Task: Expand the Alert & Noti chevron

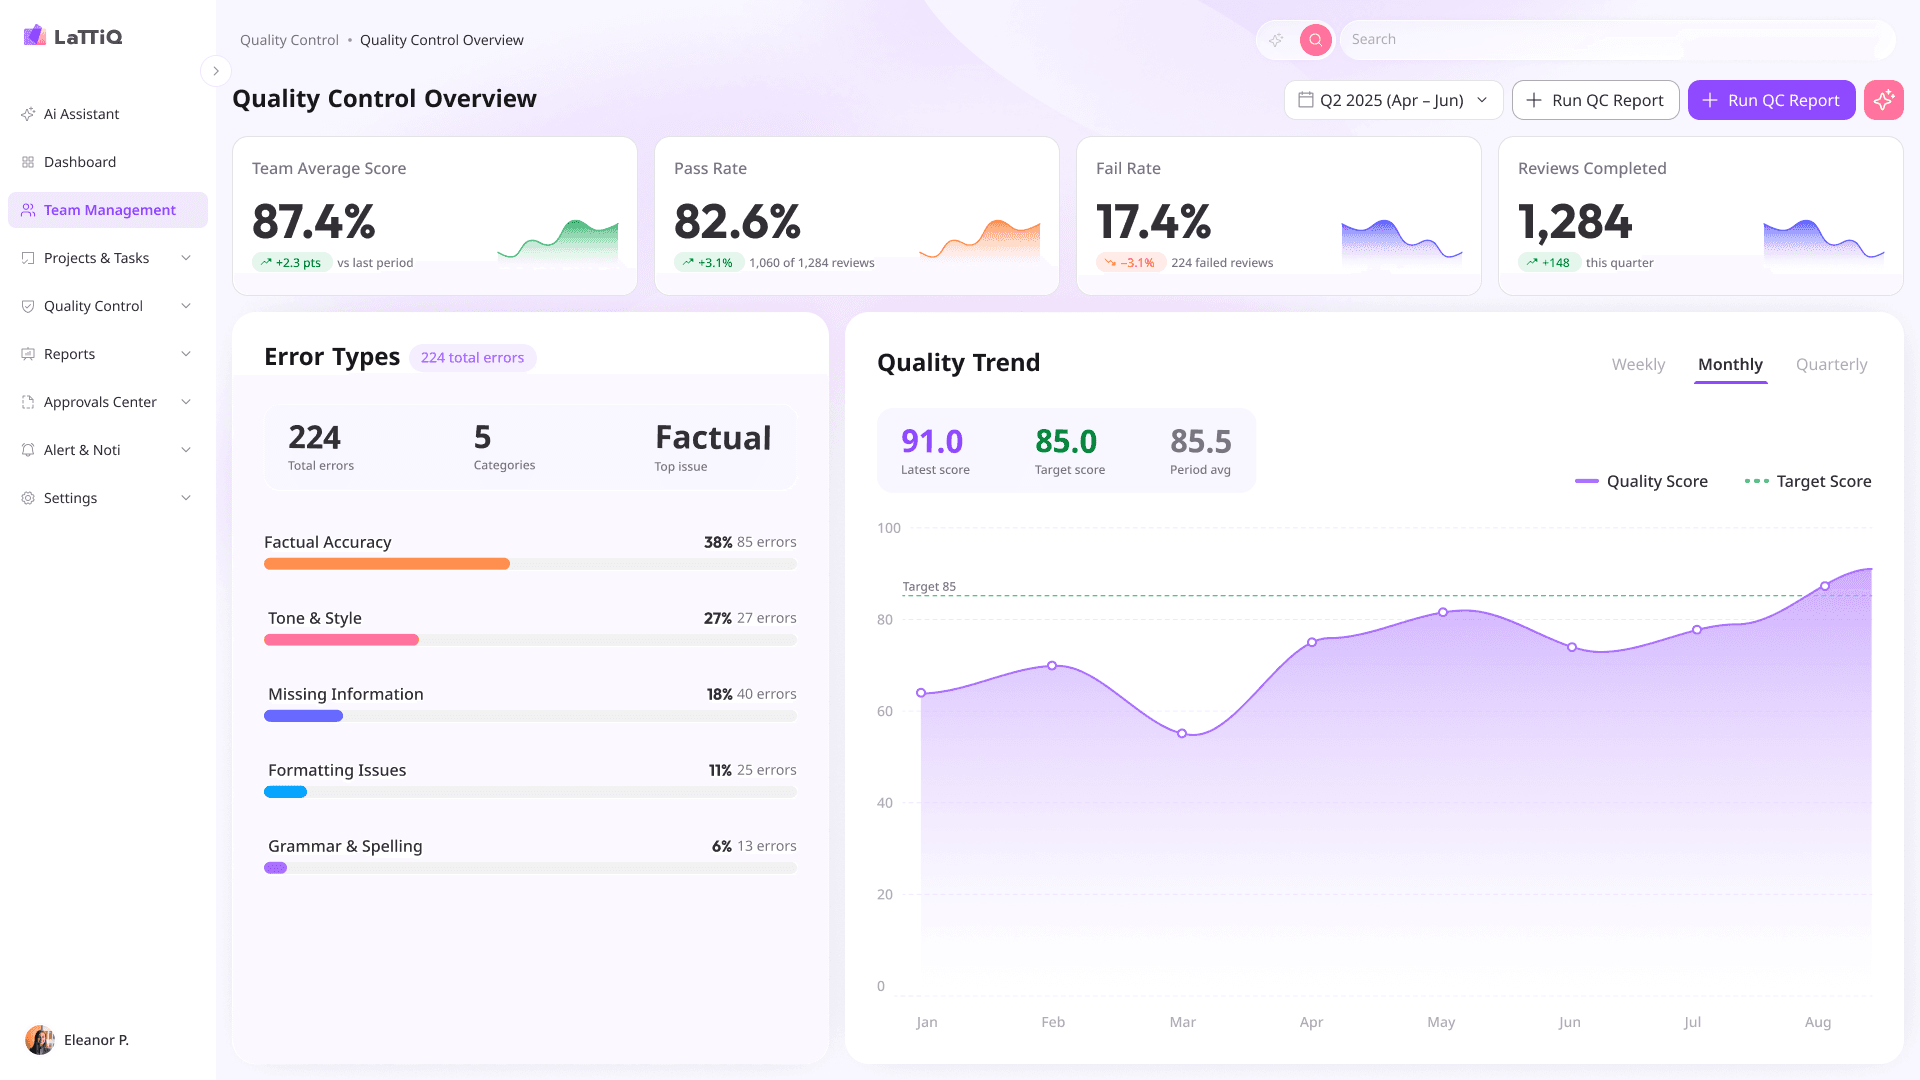Action: click(x=186, y=450)
